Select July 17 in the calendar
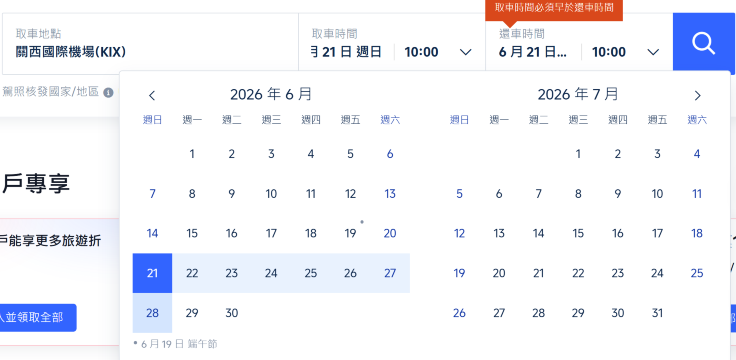 (x=658, y=233)
